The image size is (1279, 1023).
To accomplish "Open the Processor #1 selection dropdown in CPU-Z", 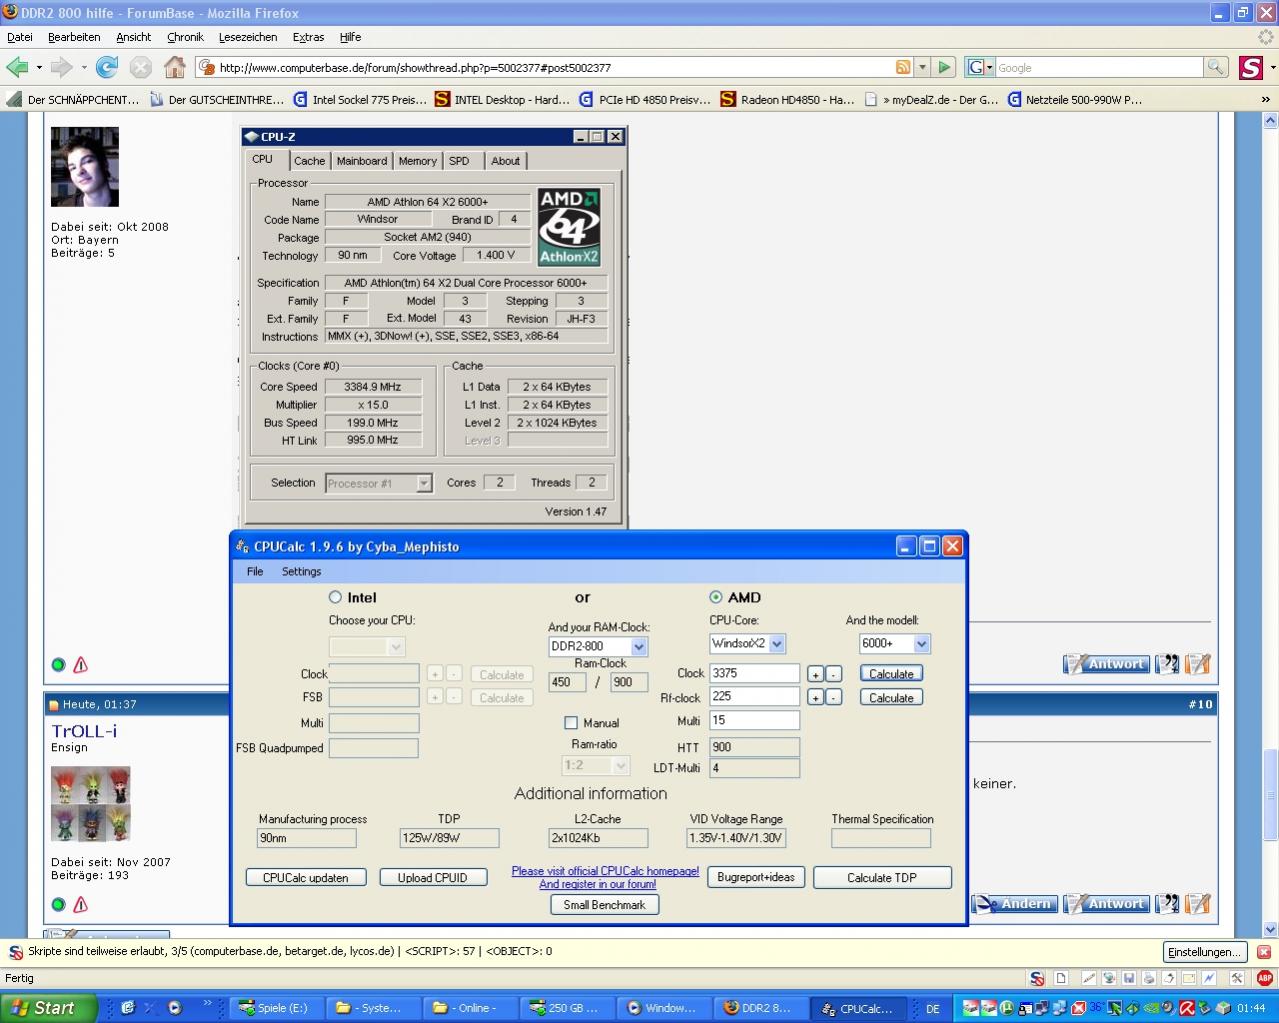I will pyautogui.click(x=424, y=483).
